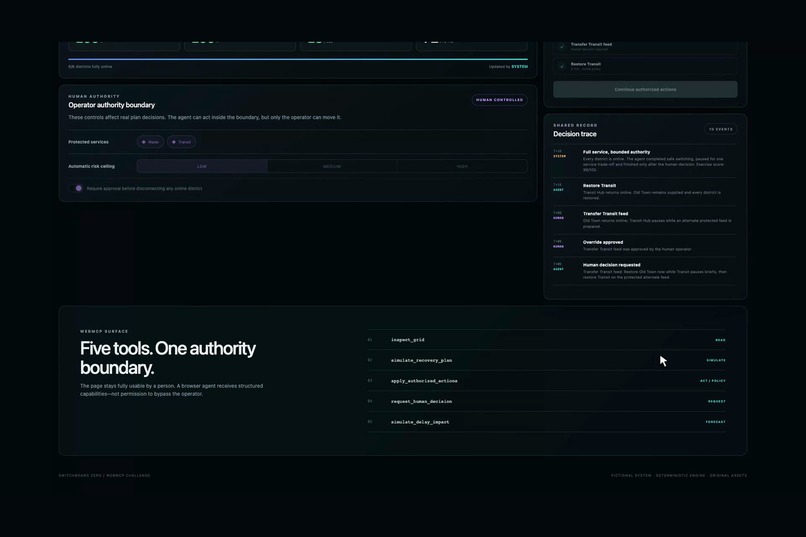Click the diamond icon in the Transit chip

click(174, 142)
